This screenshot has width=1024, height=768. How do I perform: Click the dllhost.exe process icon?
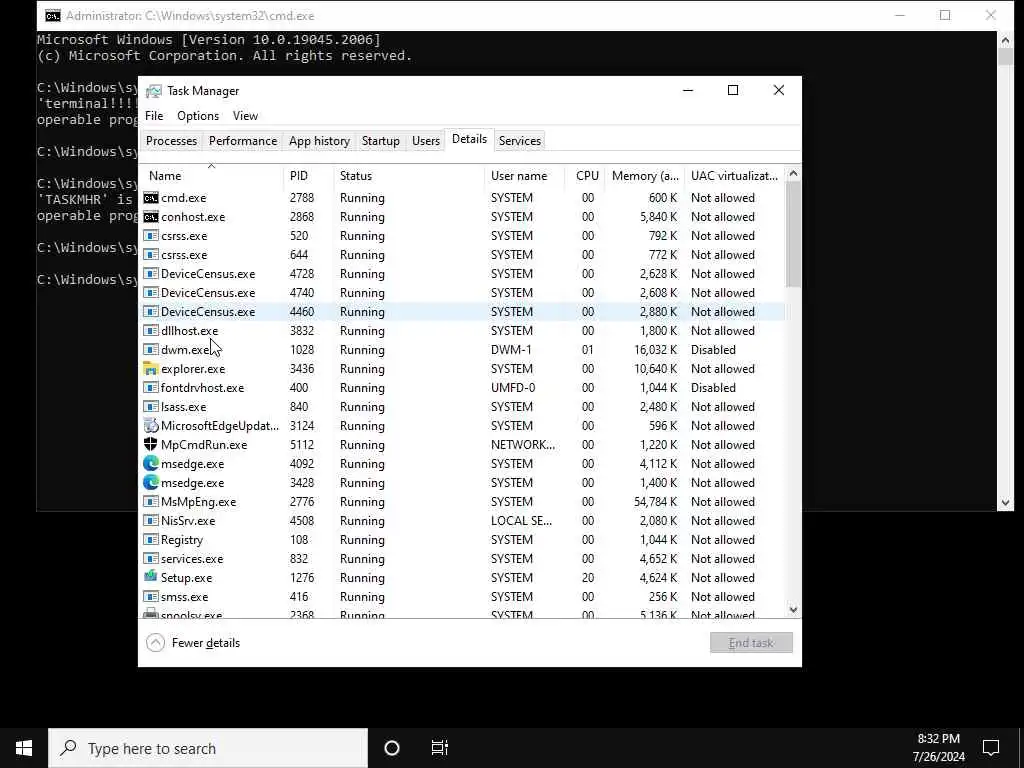pos(151,330)
